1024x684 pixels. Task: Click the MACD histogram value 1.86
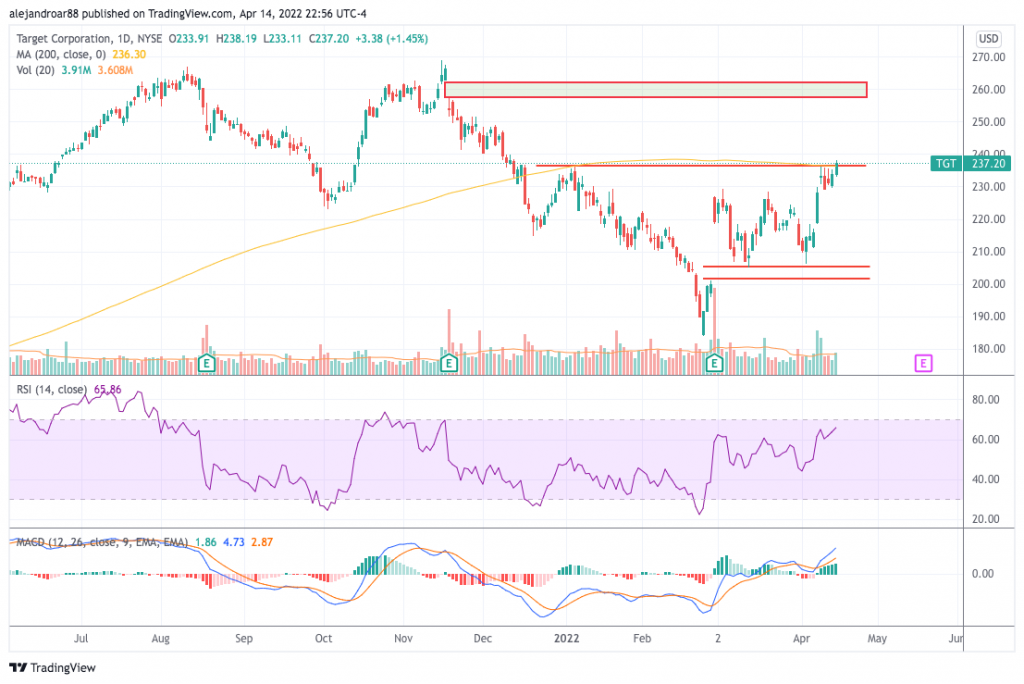(x=206, y=542)
